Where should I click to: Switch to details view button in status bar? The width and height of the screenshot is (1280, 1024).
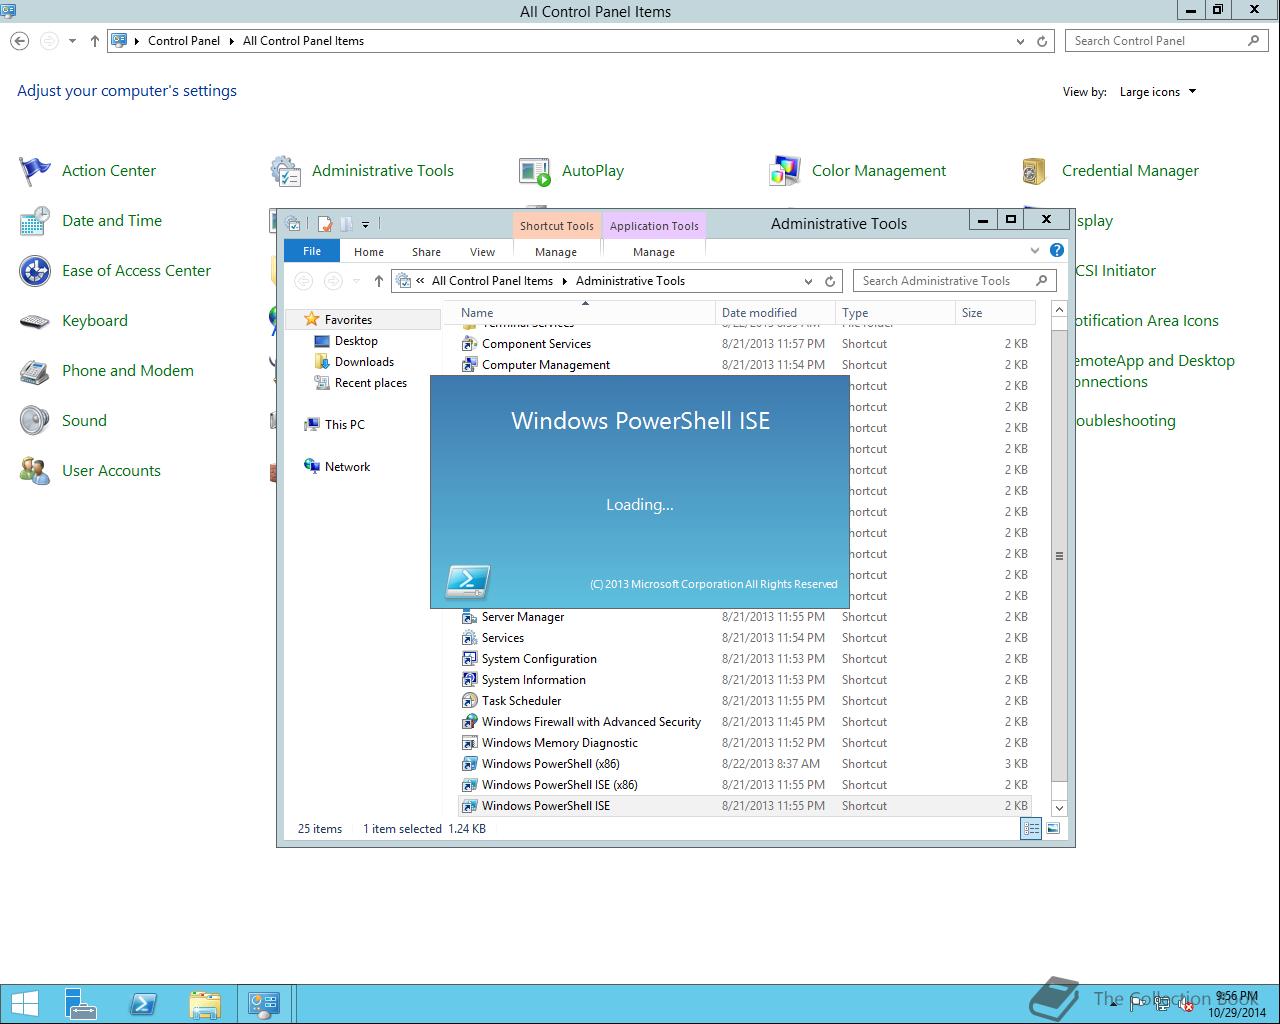pos(1031,828)
